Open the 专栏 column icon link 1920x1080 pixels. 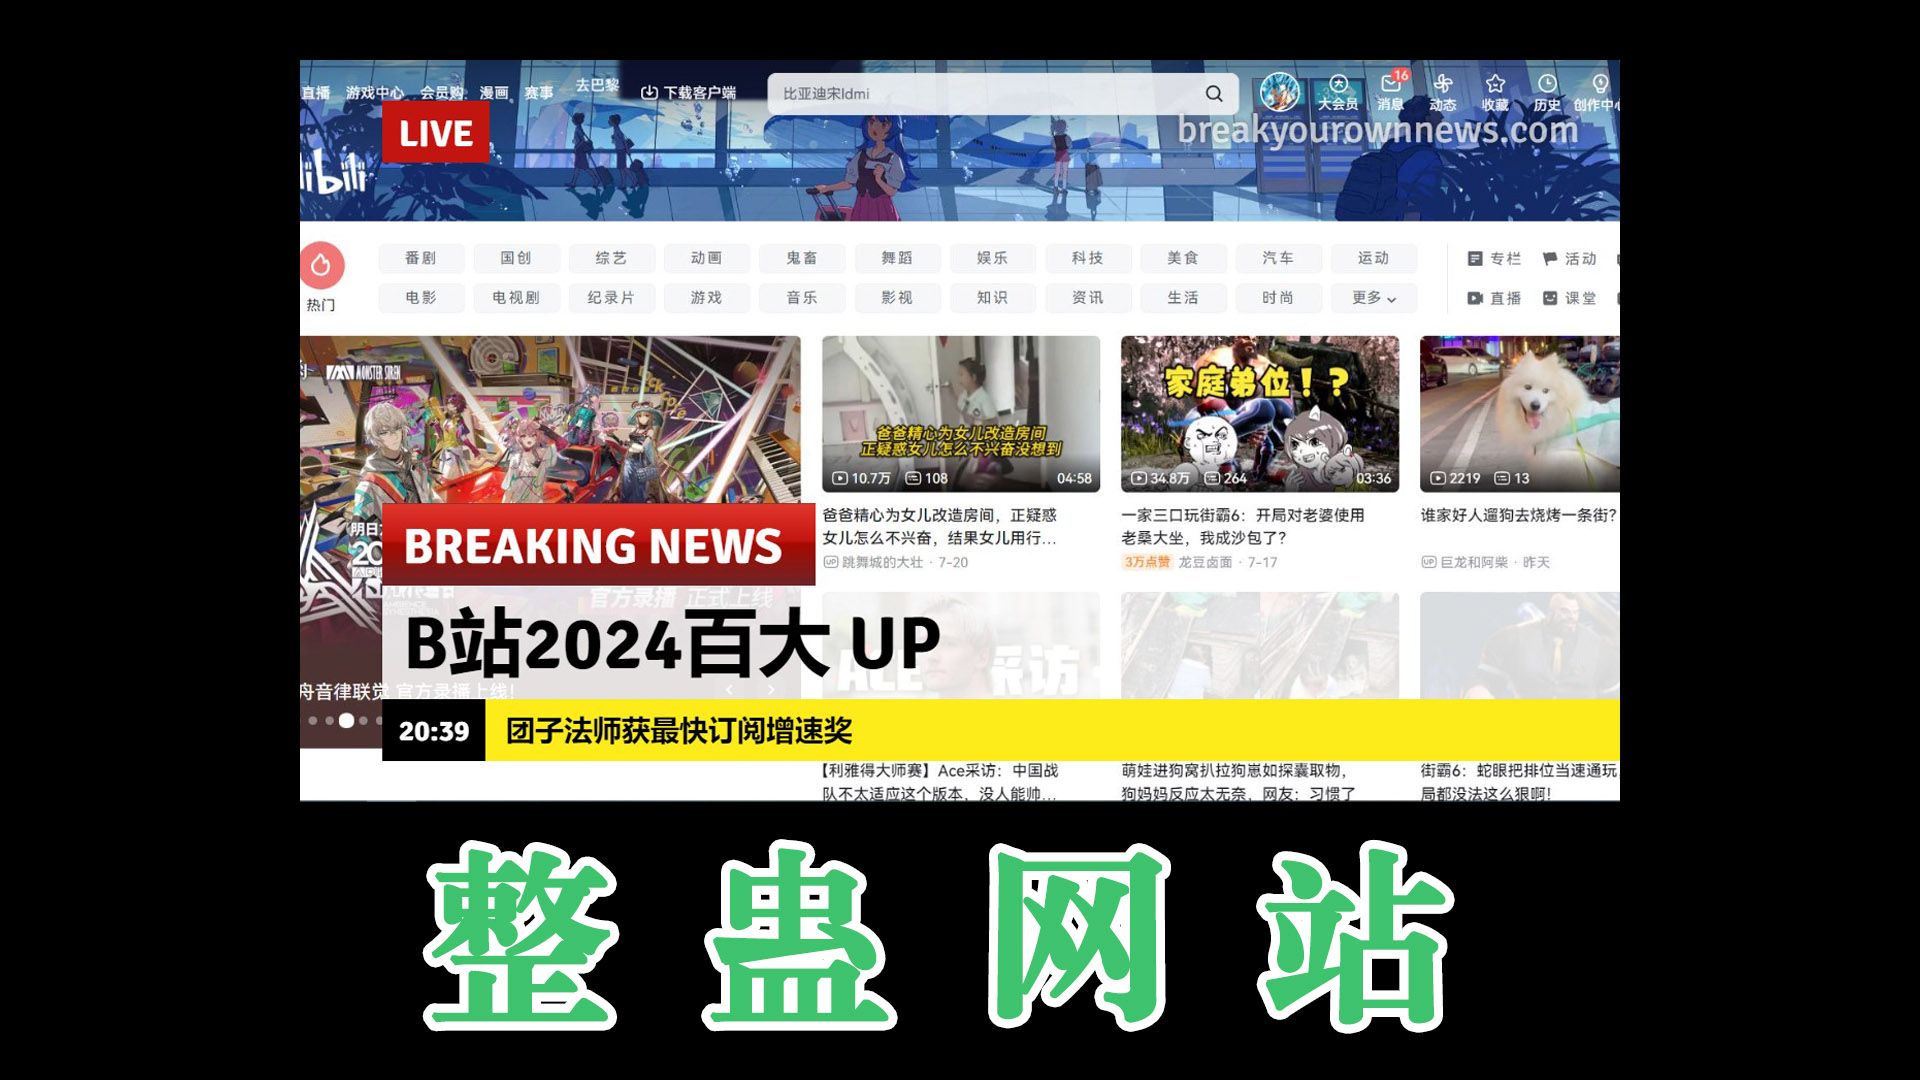[x=1494, y=259]
